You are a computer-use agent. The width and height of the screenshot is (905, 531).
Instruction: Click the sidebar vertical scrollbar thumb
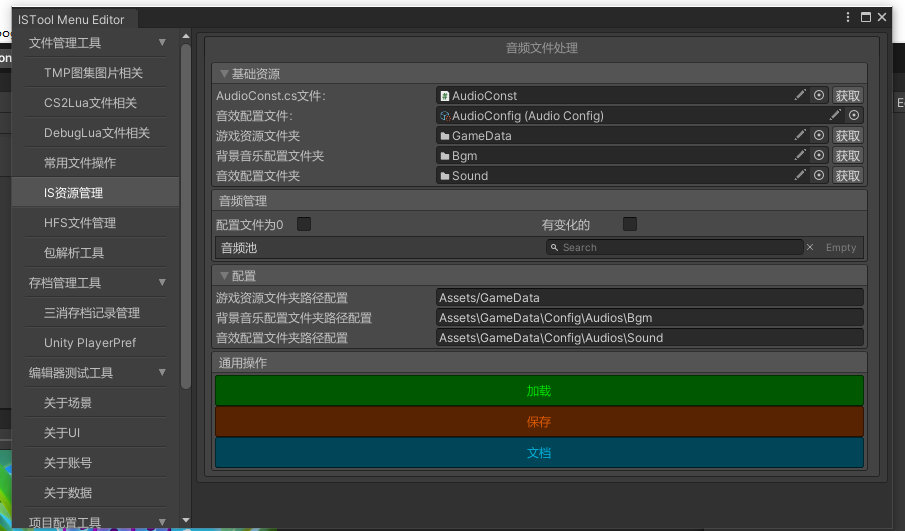(x=185, y=216)
